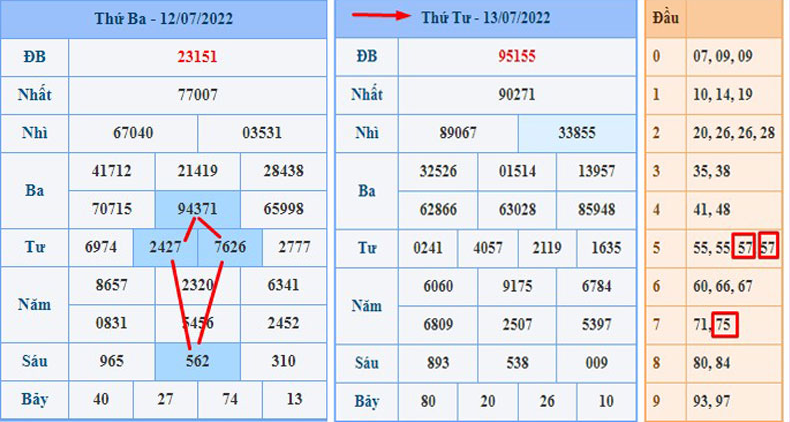Click the red arrow beside Thứ Tư header

[x=383, y=17]
